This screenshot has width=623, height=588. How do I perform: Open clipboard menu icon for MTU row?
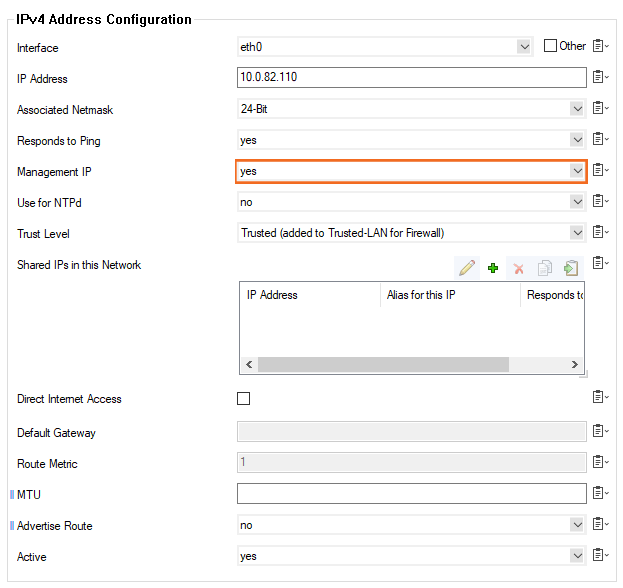pos(600,493)
